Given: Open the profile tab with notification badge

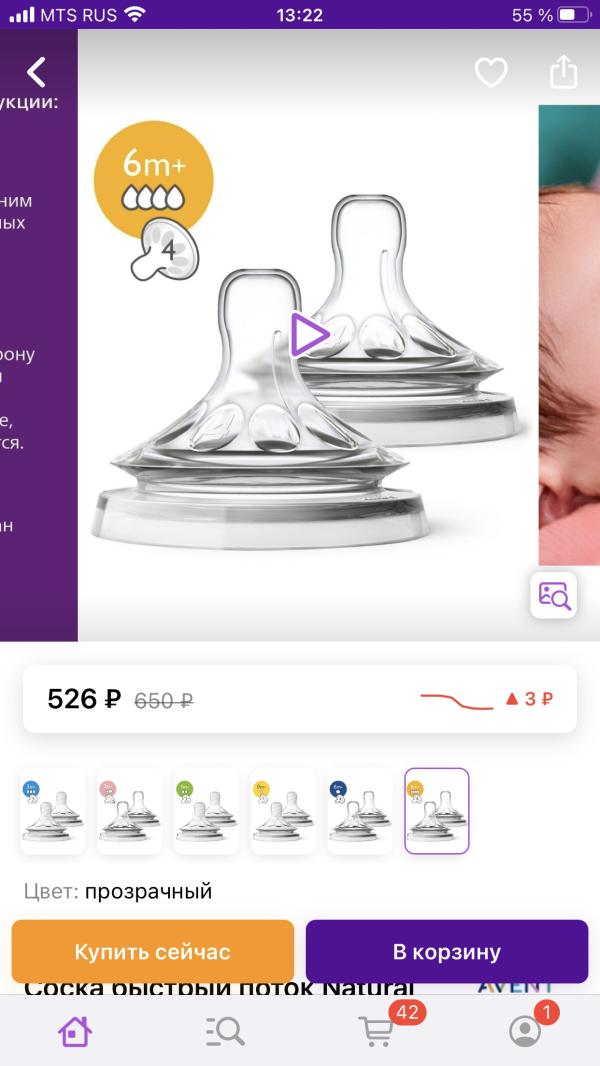Looking at the screenshot, I should click(526, 1032).
